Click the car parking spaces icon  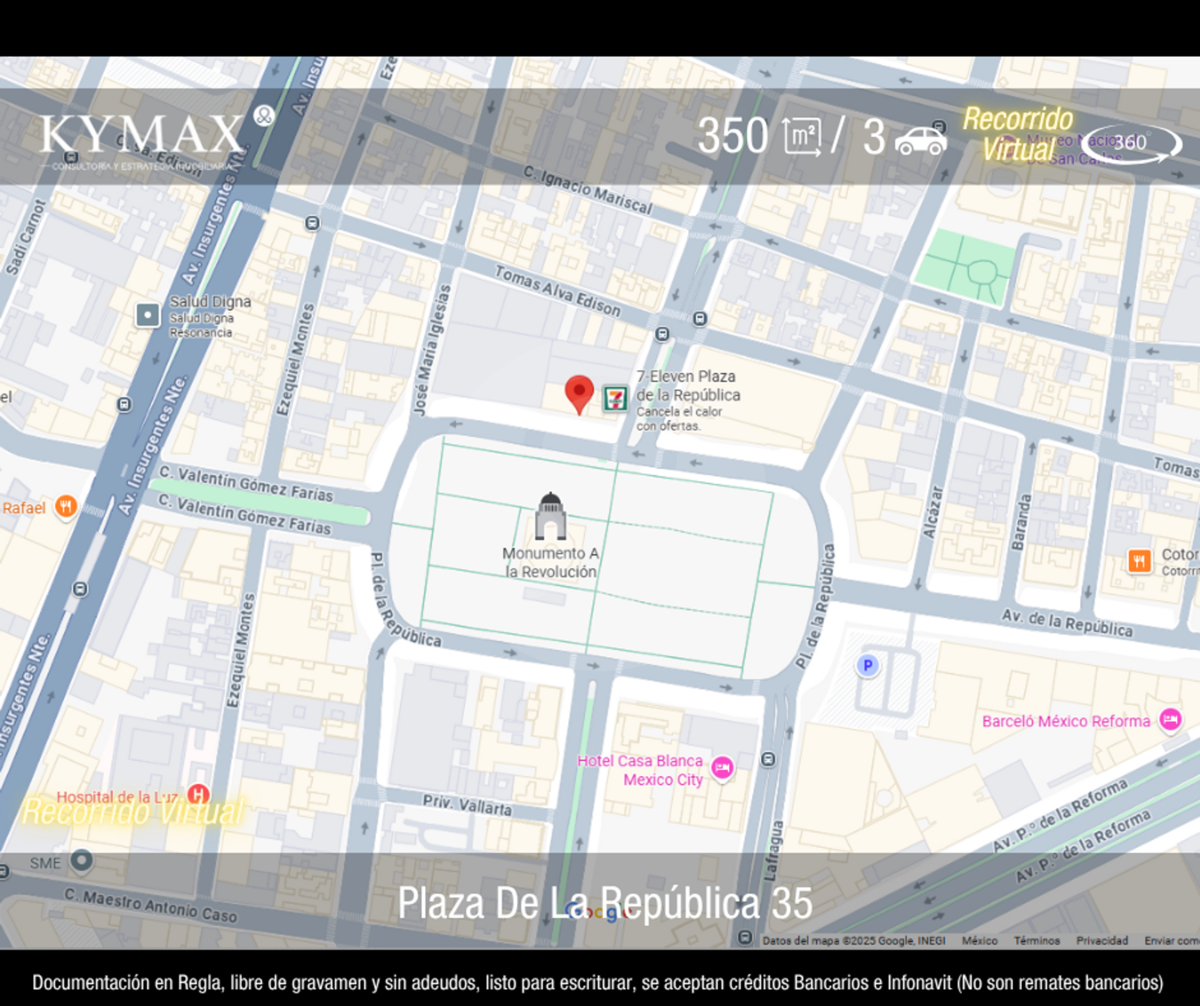pos(920,140)
